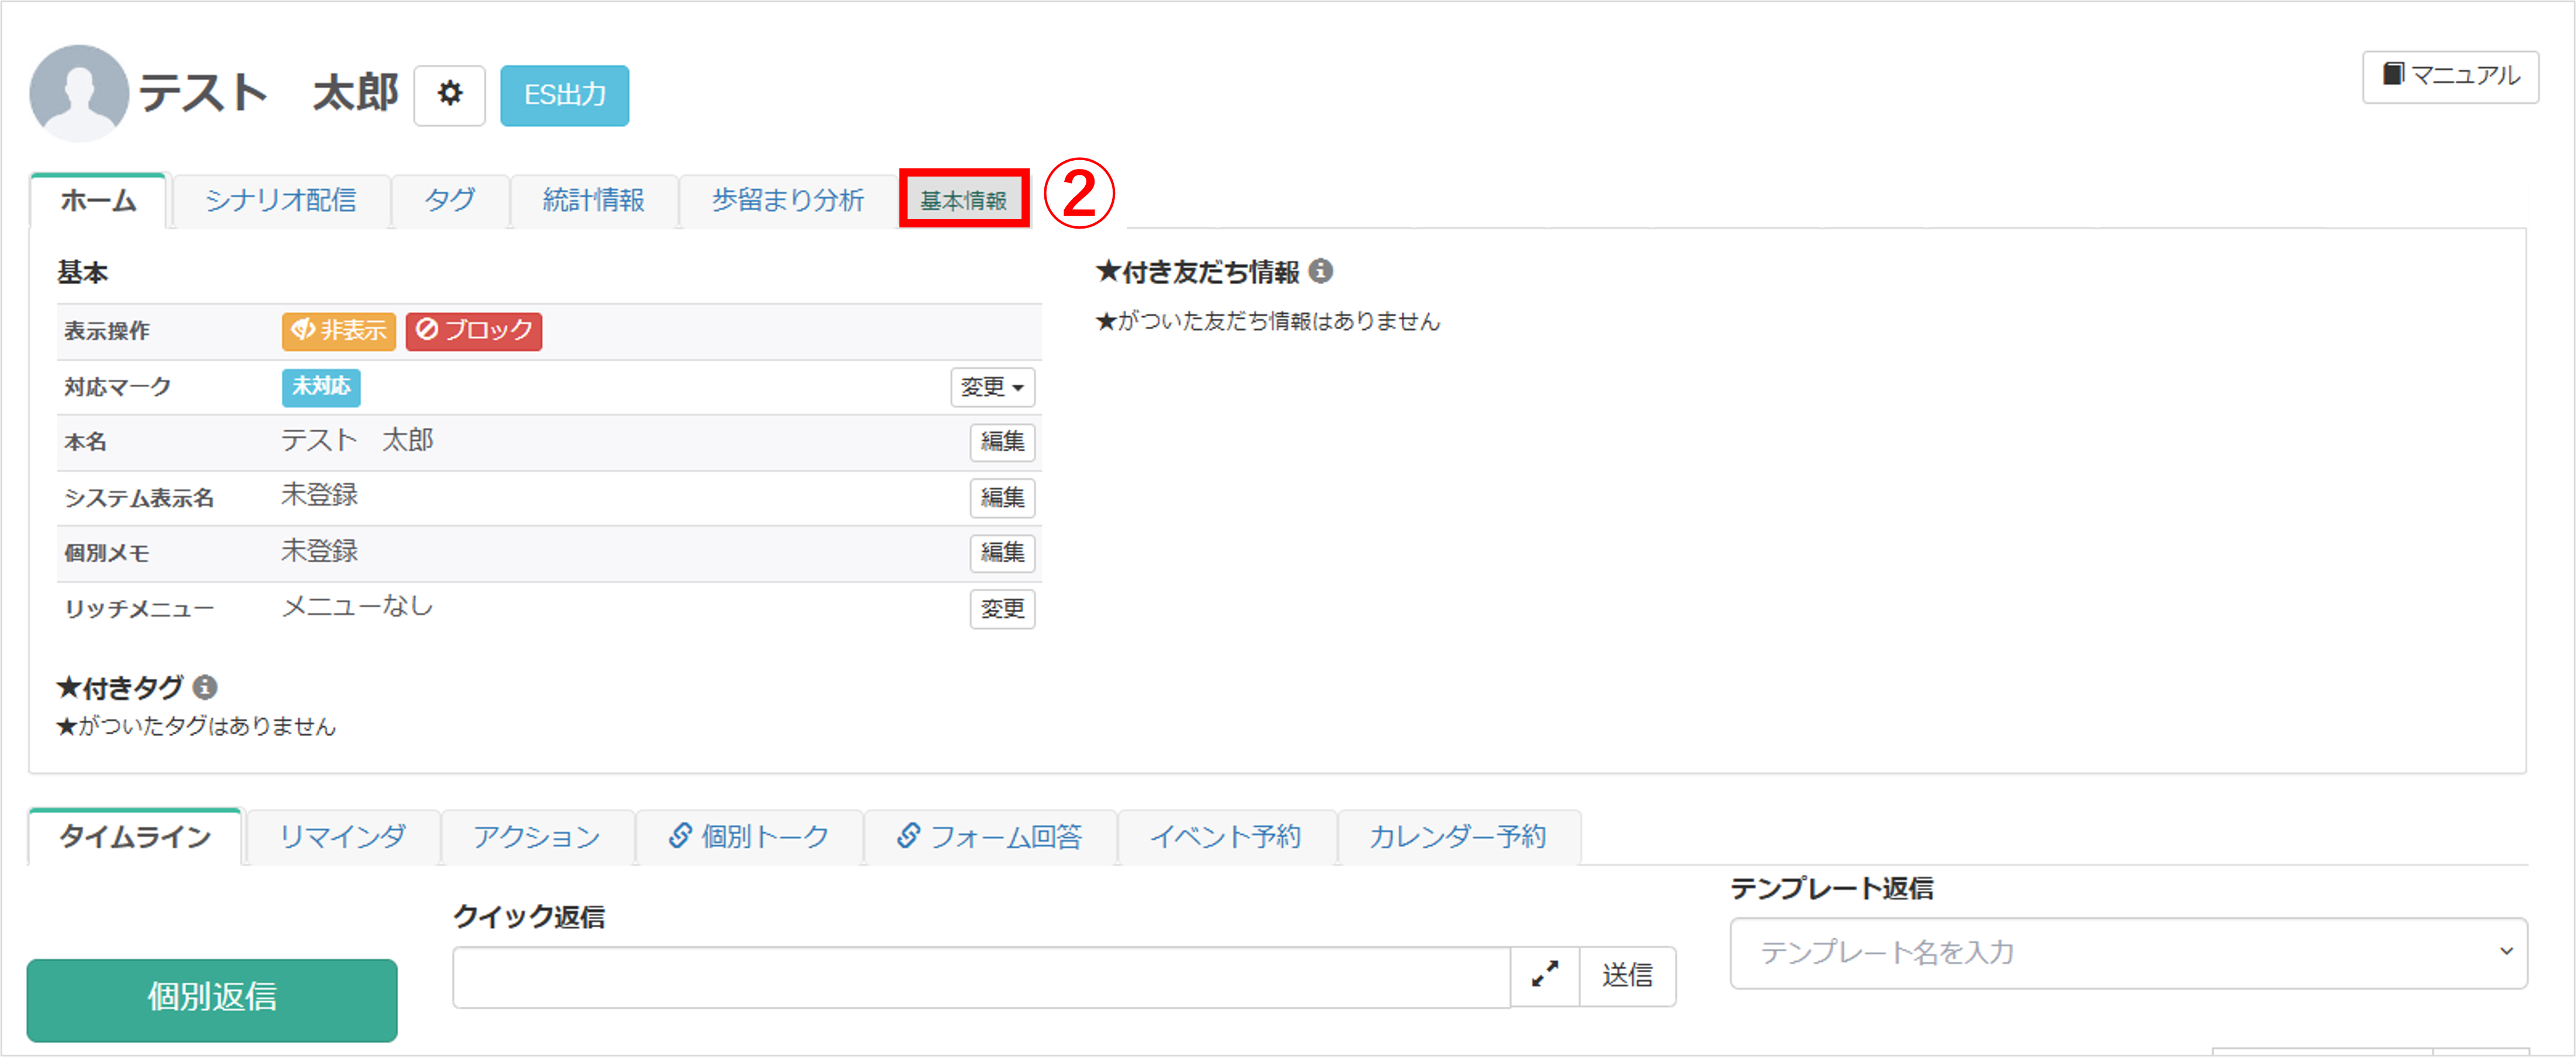Switch to 基本情報 tab

[963, 200]
